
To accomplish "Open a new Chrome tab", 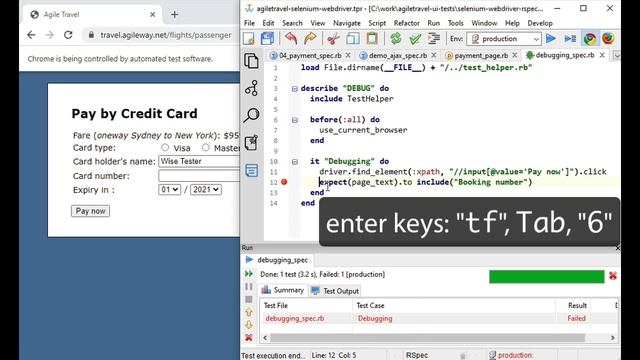I will (175, 15).
